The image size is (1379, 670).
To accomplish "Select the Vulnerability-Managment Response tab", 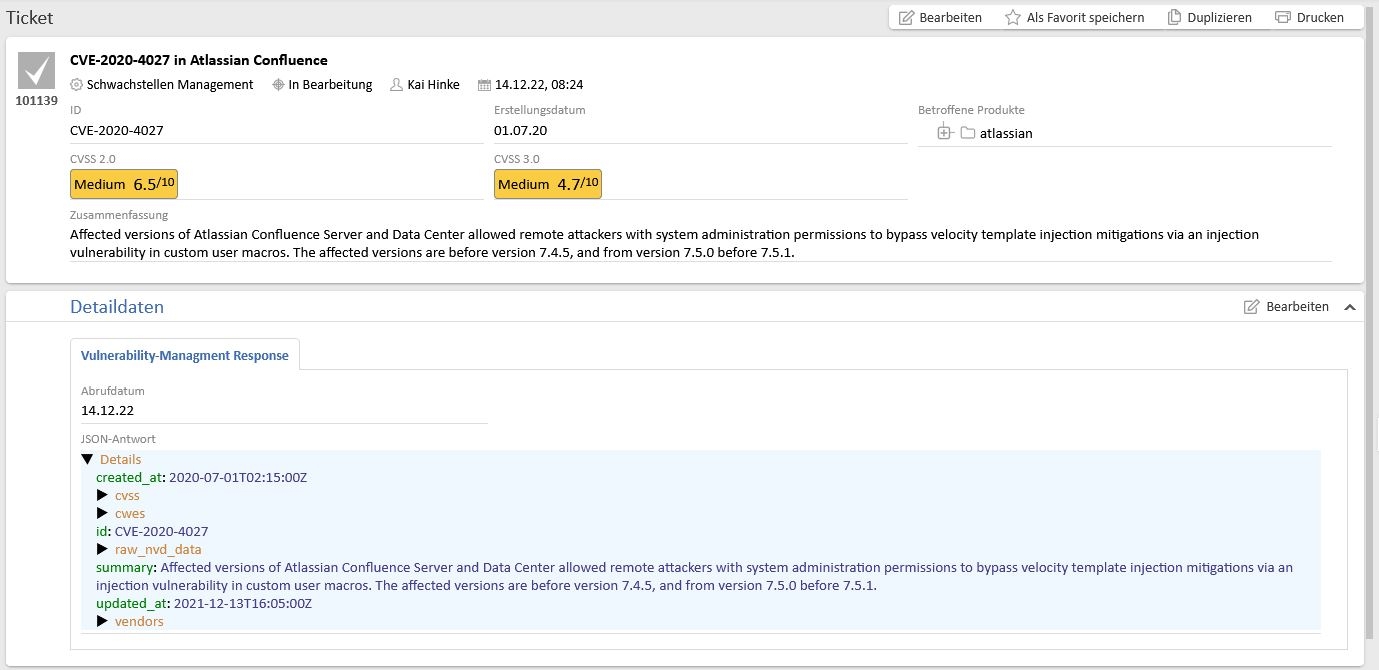I will 185,355.
